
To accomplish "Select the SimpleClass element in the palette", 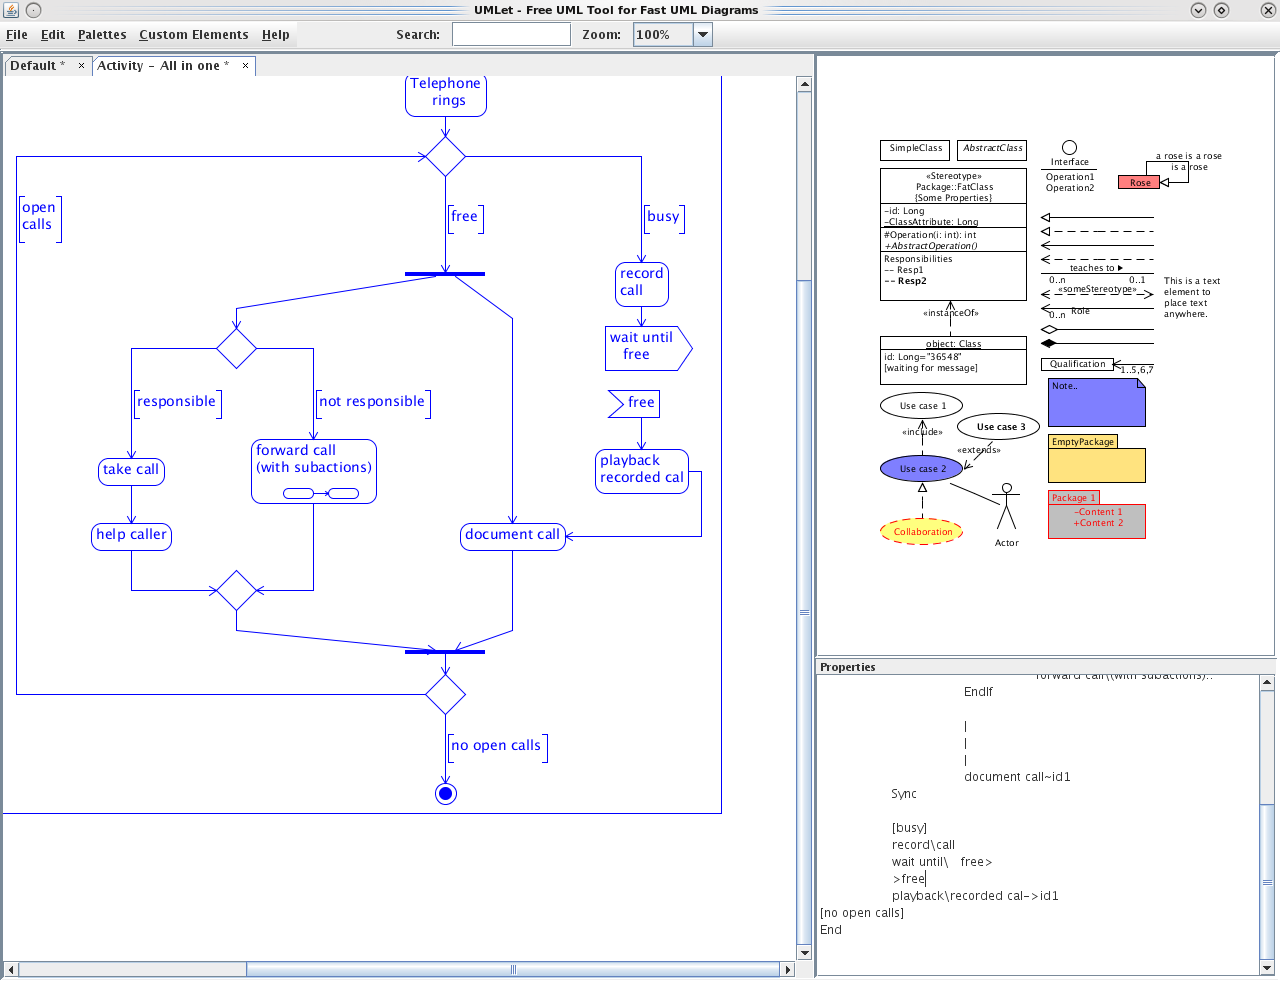I will coord(913,150).
